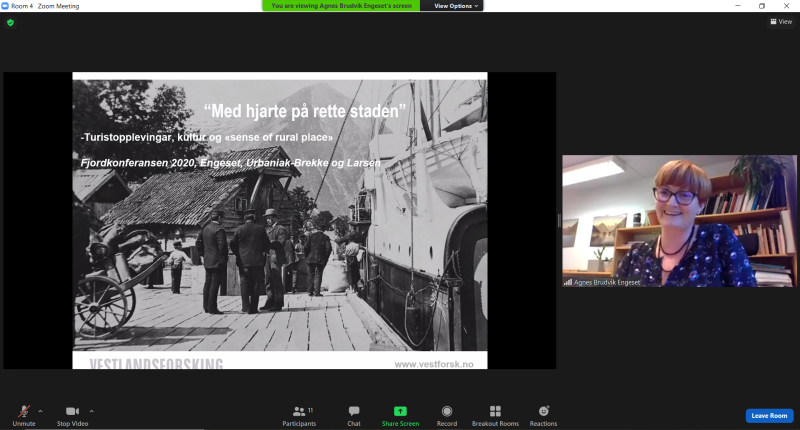Screen dimensions: 800x430
Task: Open the Participants panel
Action: coord(299,415)
